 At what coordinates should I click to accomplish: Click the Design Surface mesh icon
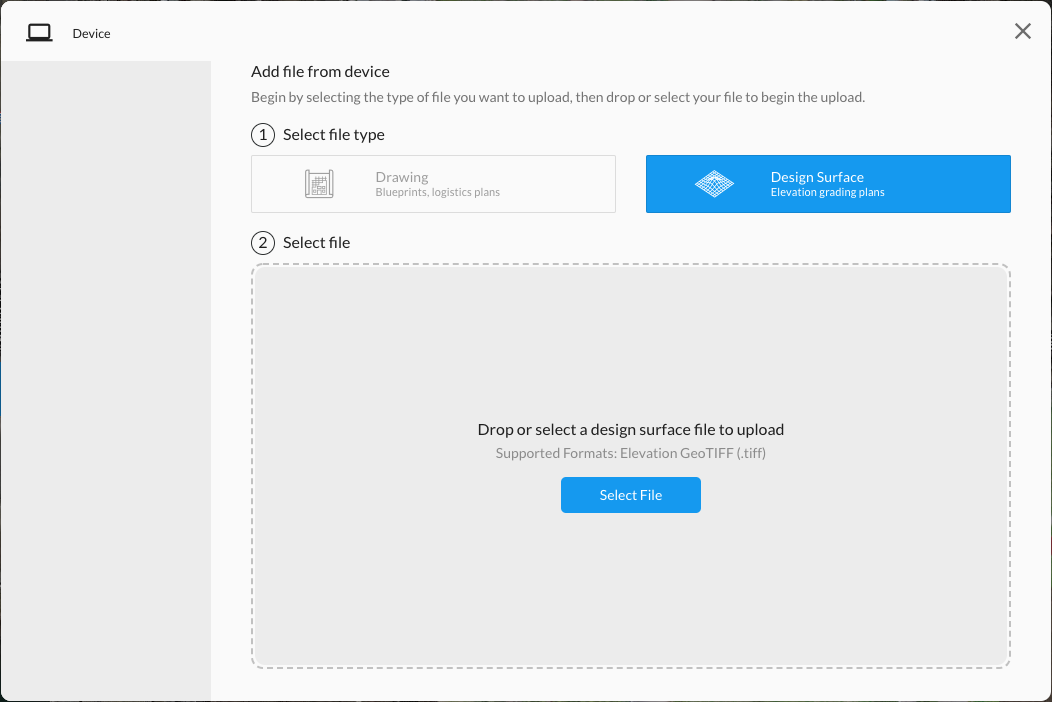[x=715, y=184]
